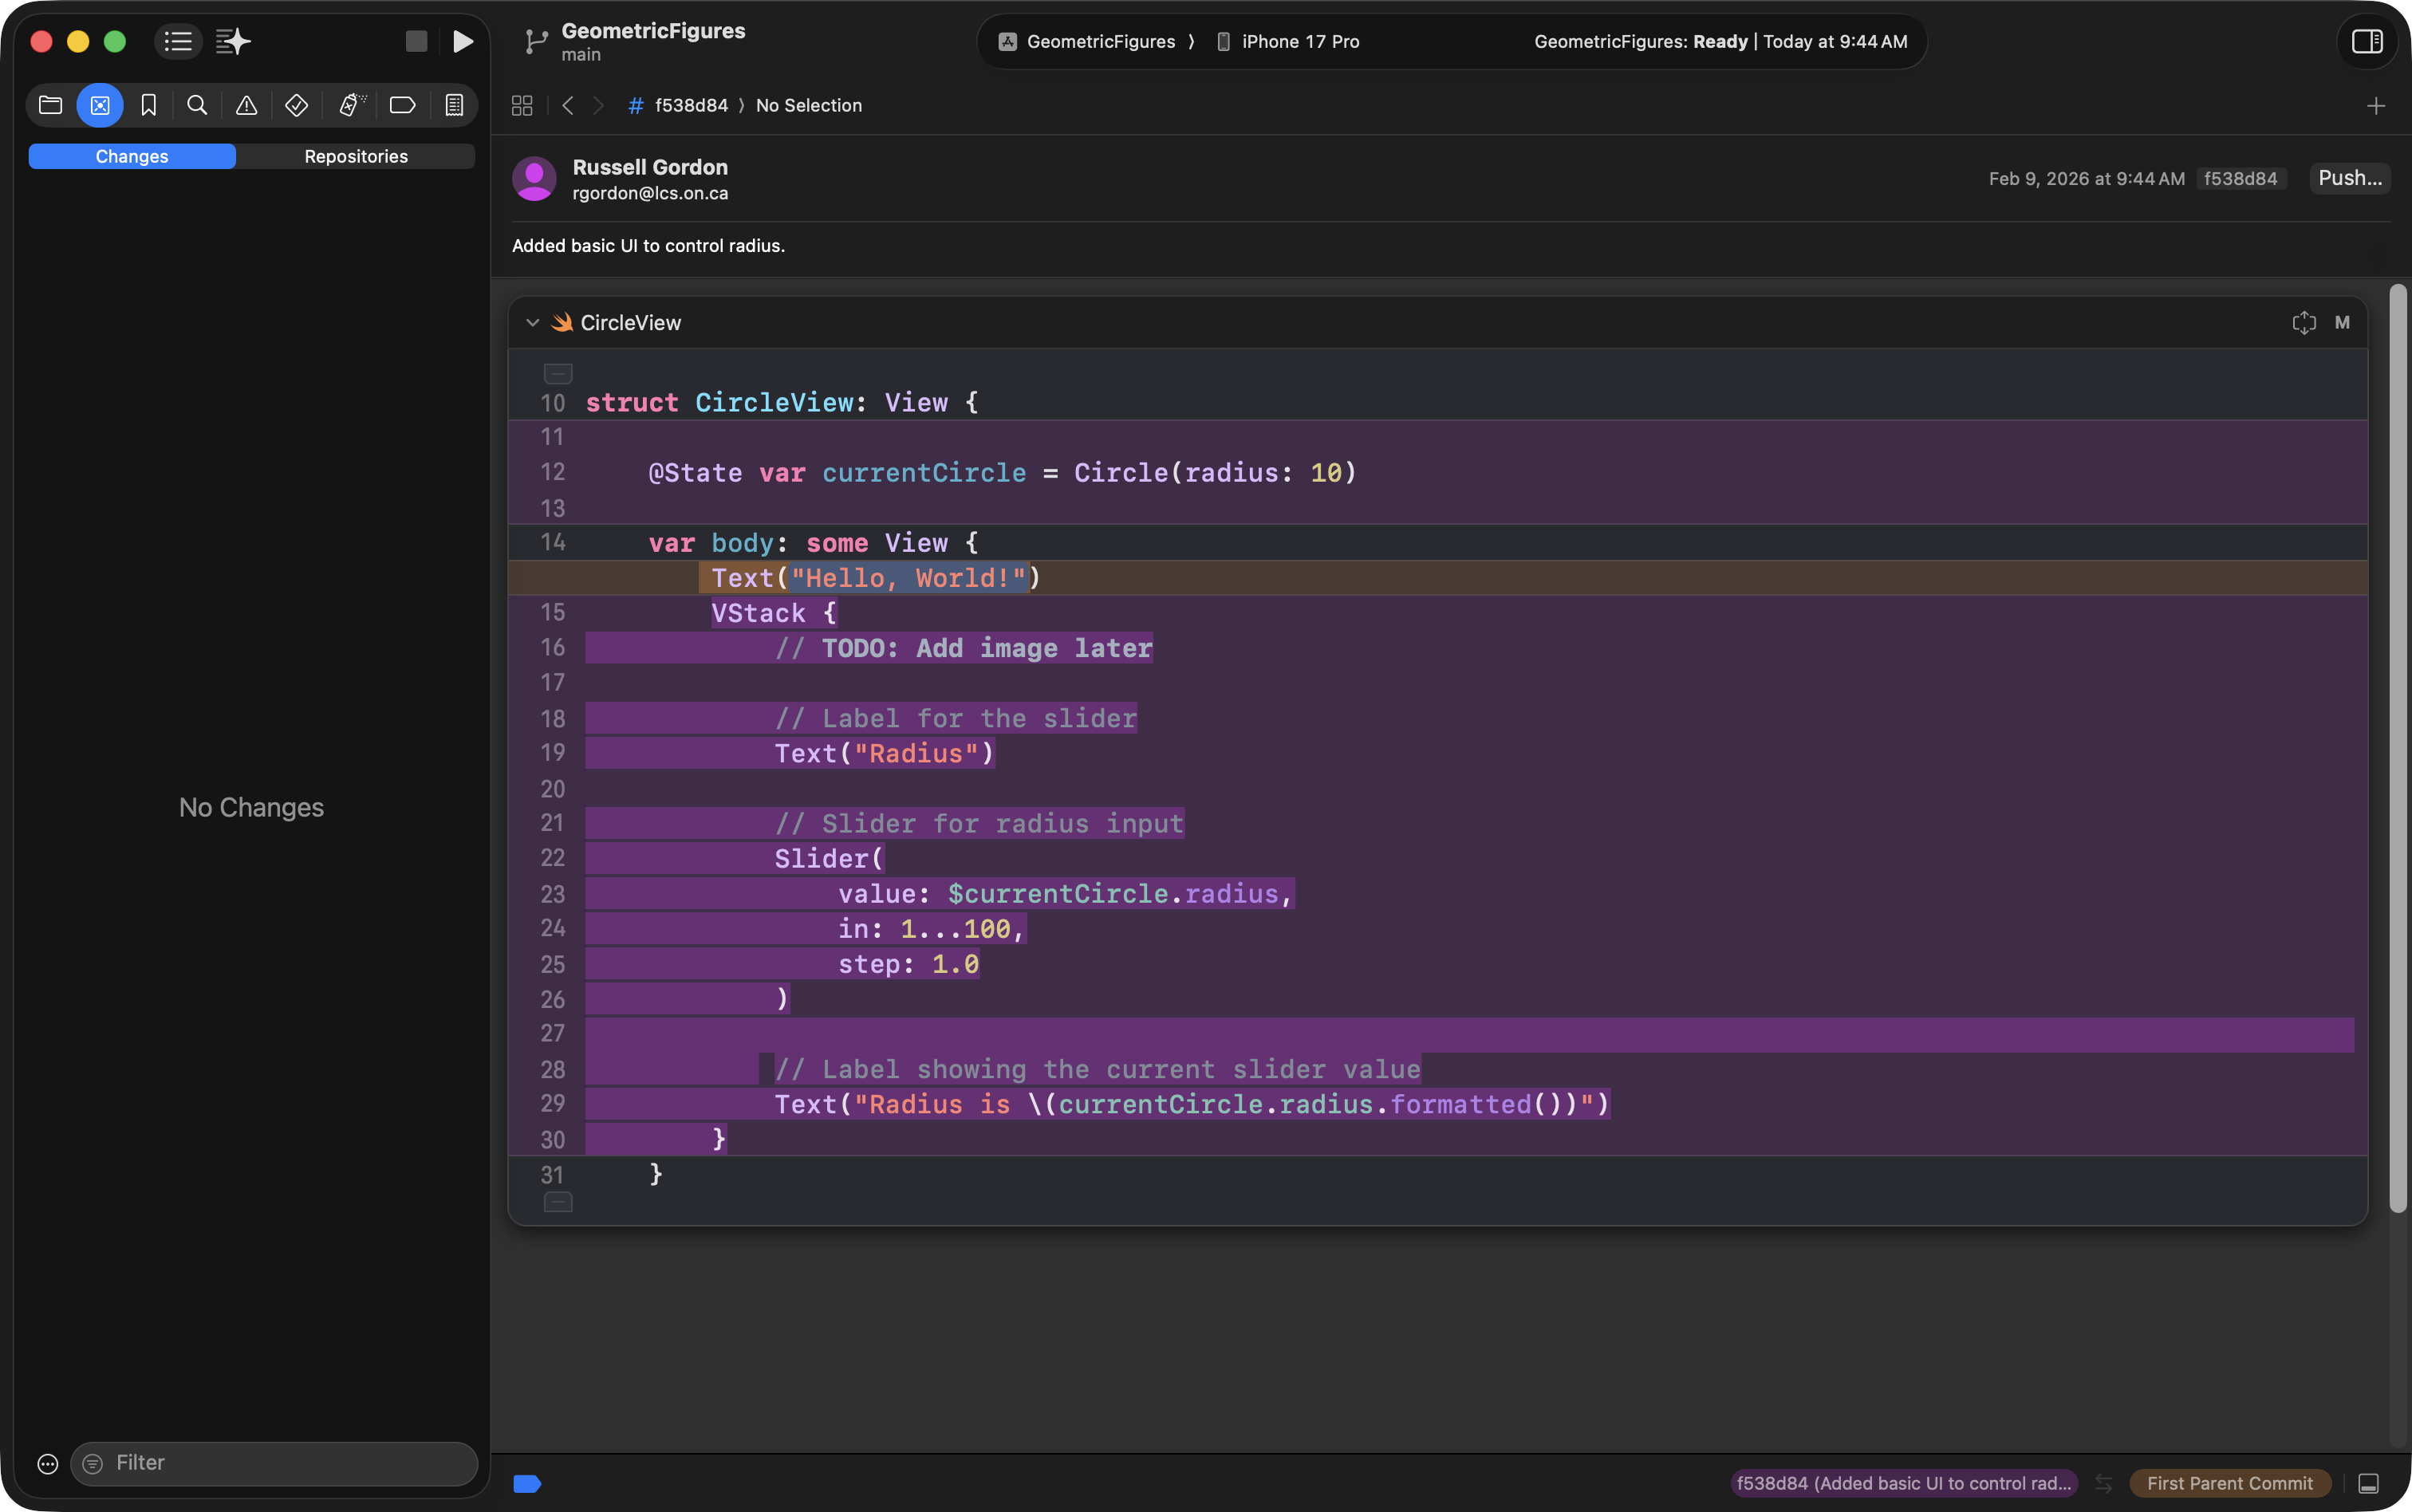The image size is (2412, 1512).
Task: Click the Push... button
Action: click(2349, 178)
